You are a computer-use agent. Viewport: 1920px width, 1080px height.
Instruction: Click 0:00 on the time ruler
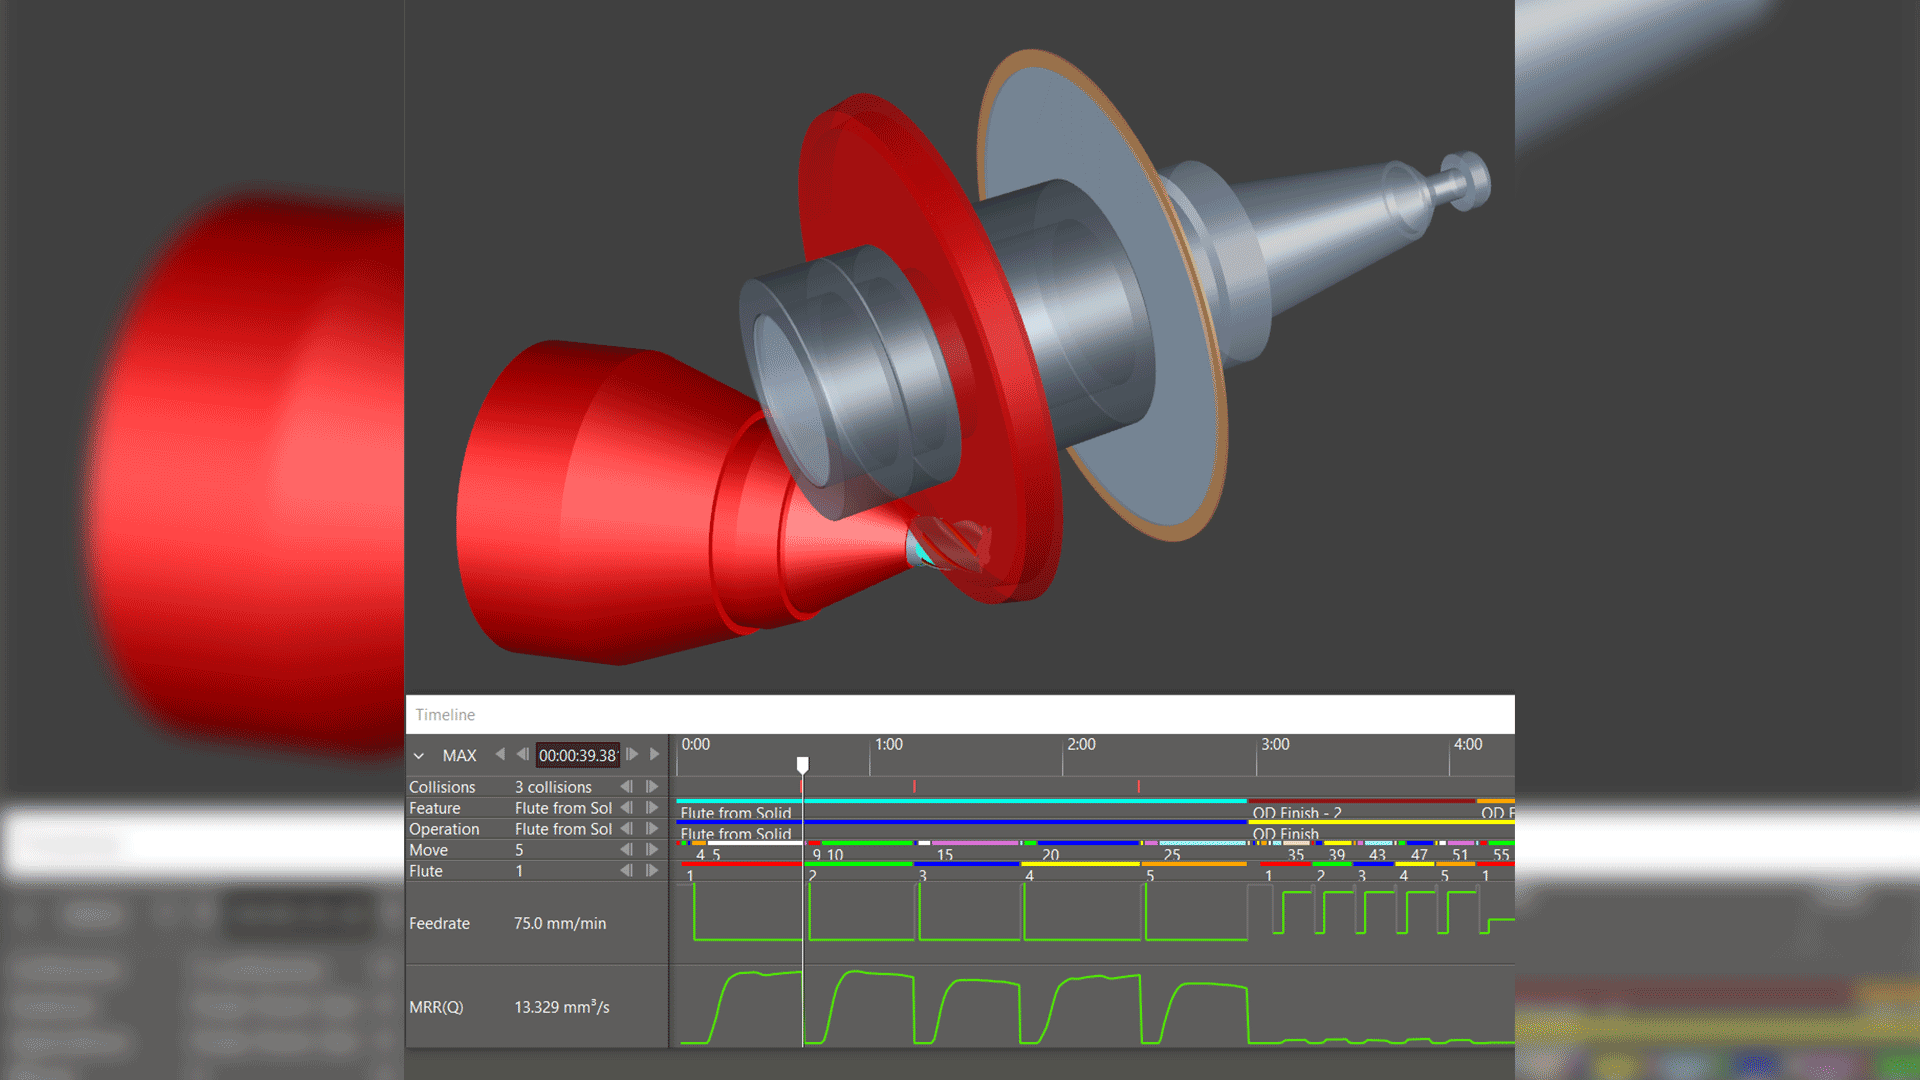696,745
